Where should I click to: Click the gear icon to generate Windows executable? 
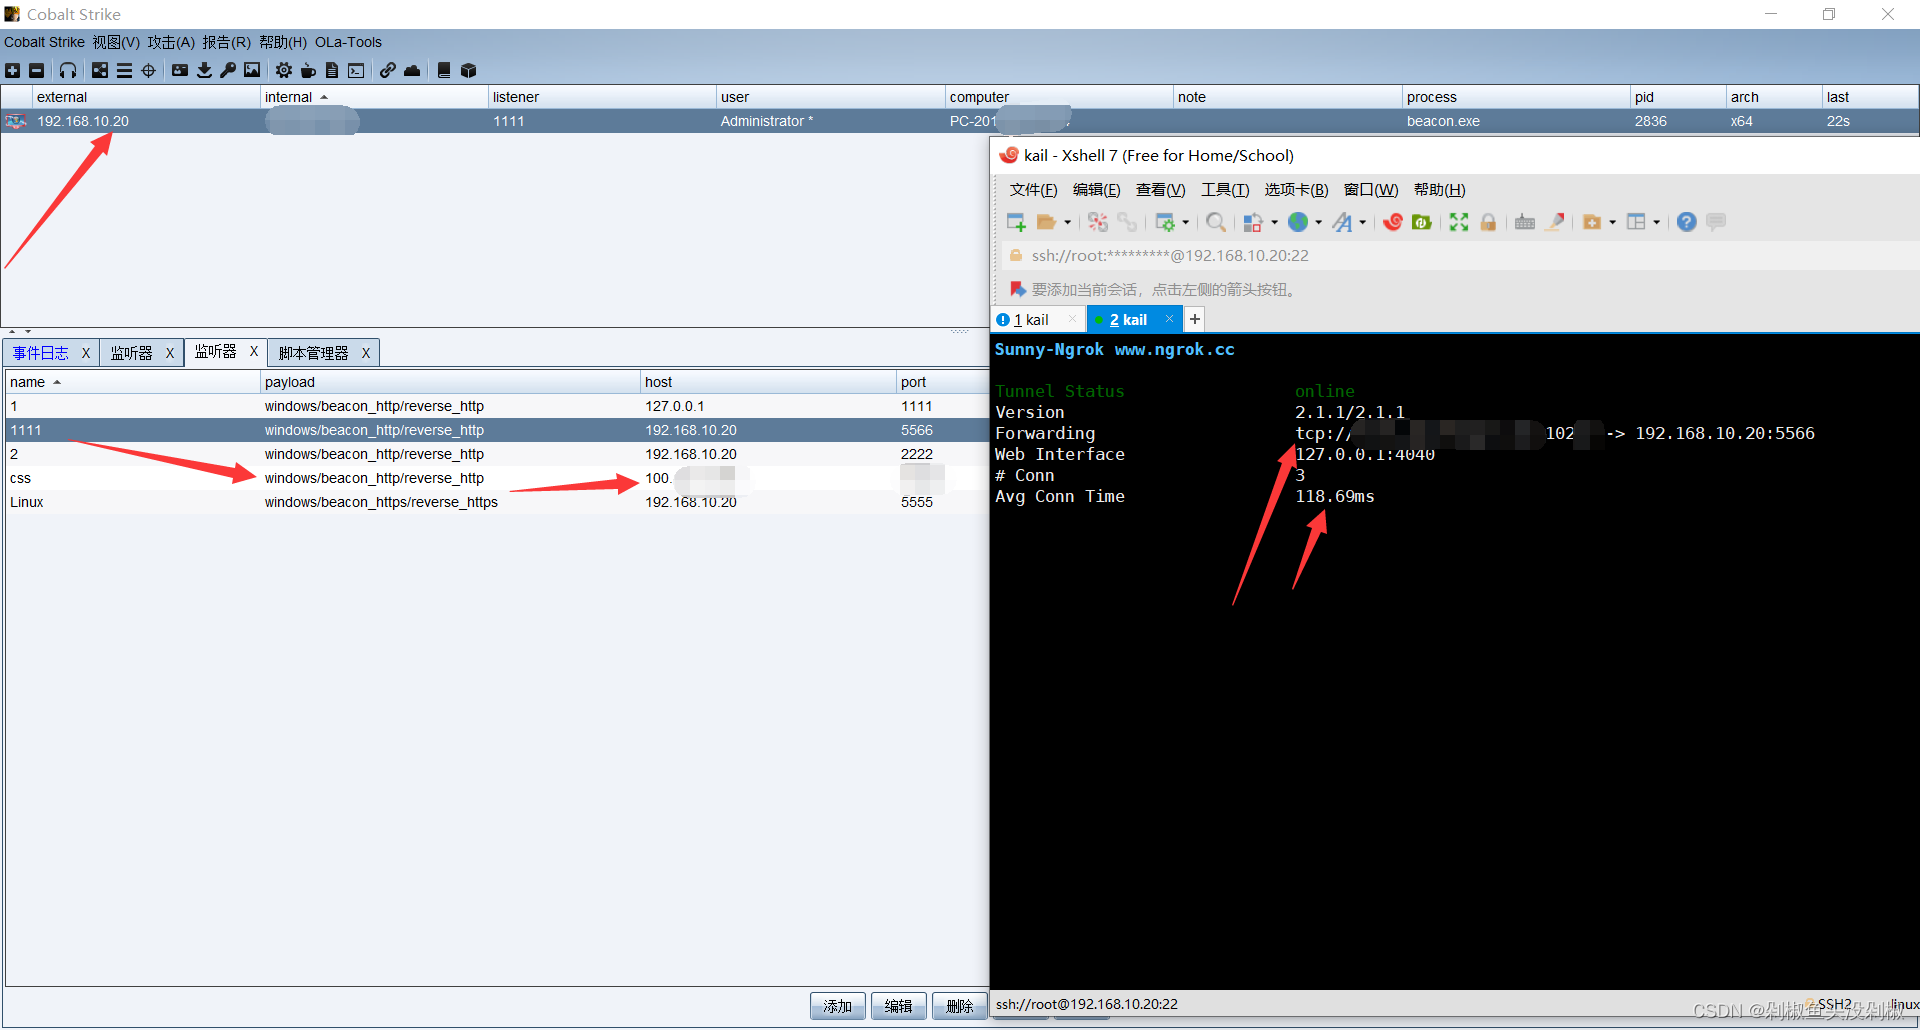(284, 70)
